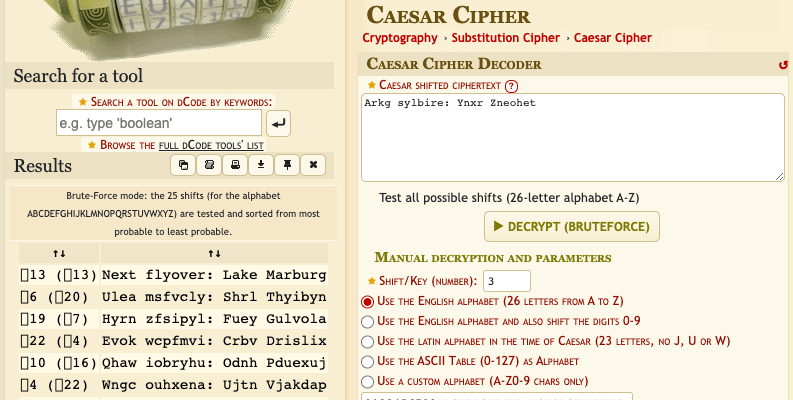Image resolution: width=793 pixels, height=400 pixels.
Task: Select 'Use the ASCII Table (0-127)' option
Action: tap(368, 362)
